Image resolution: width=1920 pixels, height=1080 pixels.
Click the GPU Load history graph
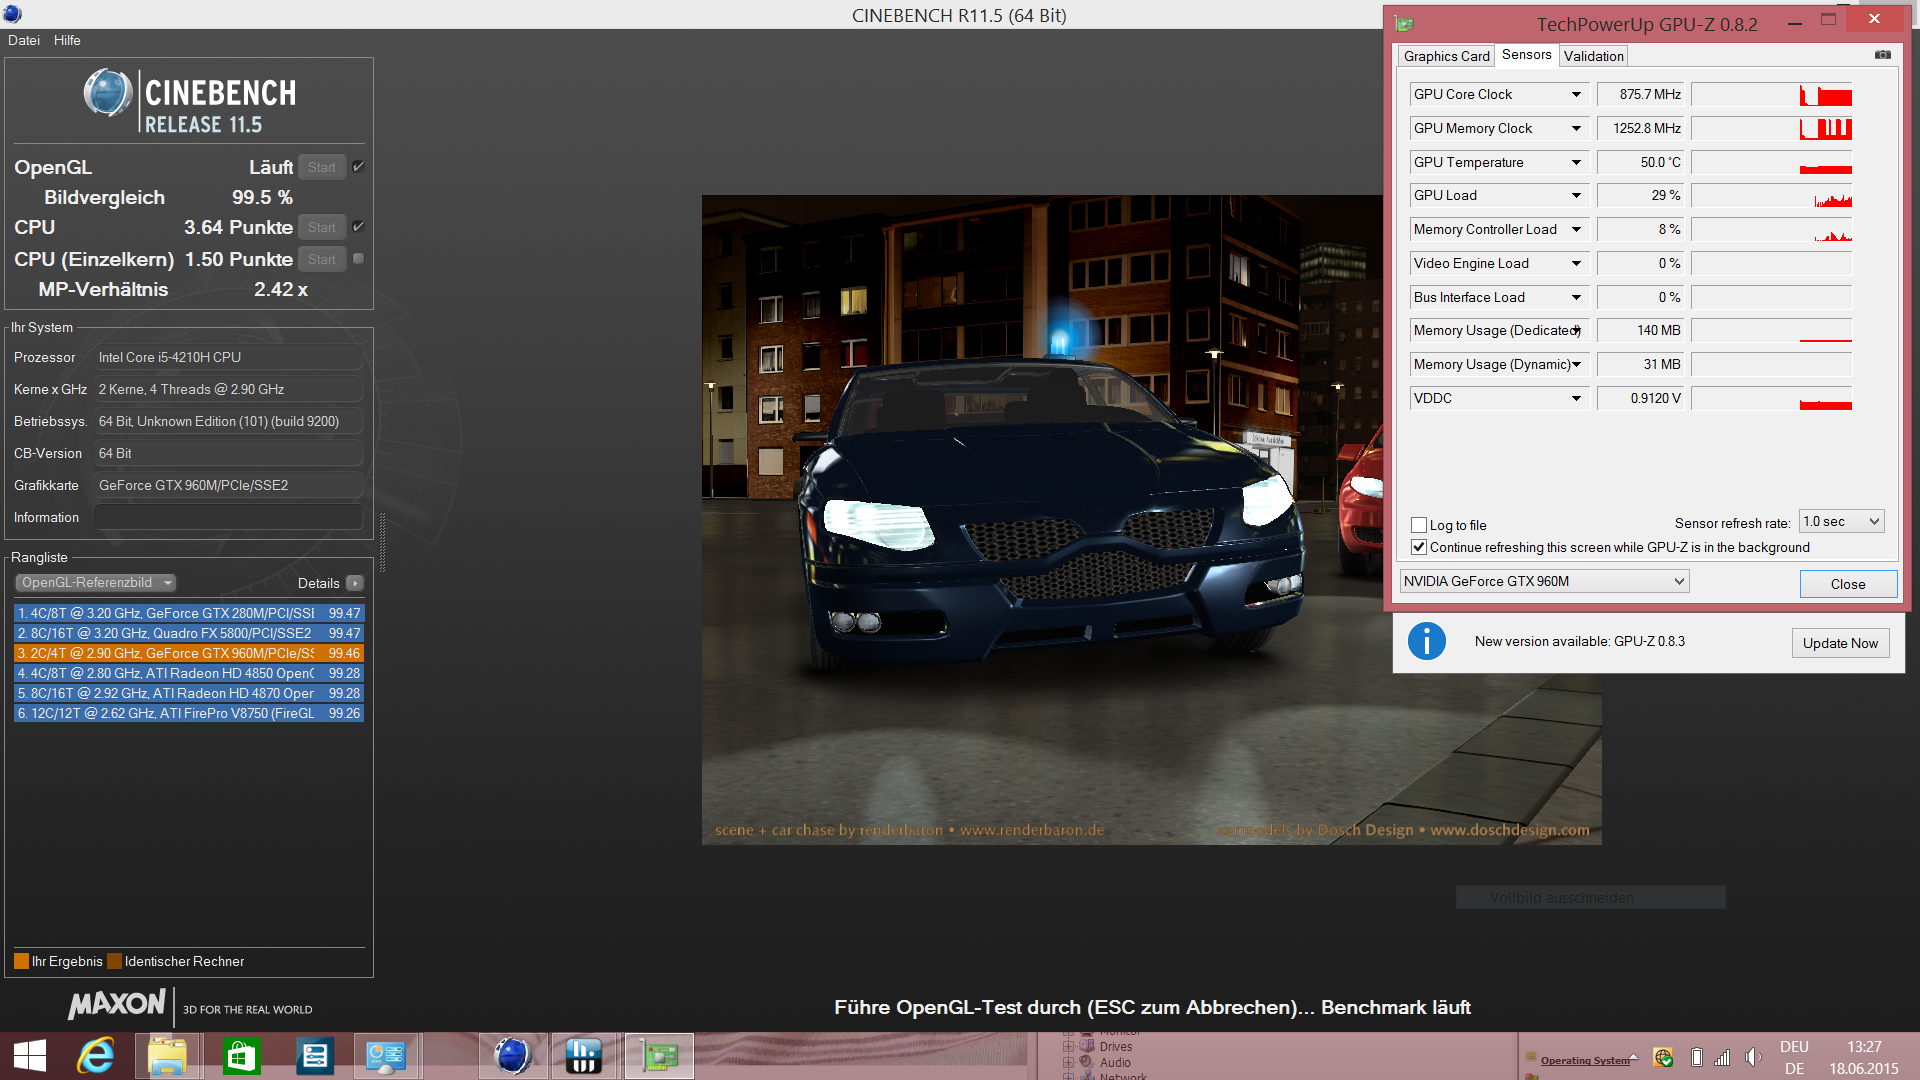coord(1771,195)
